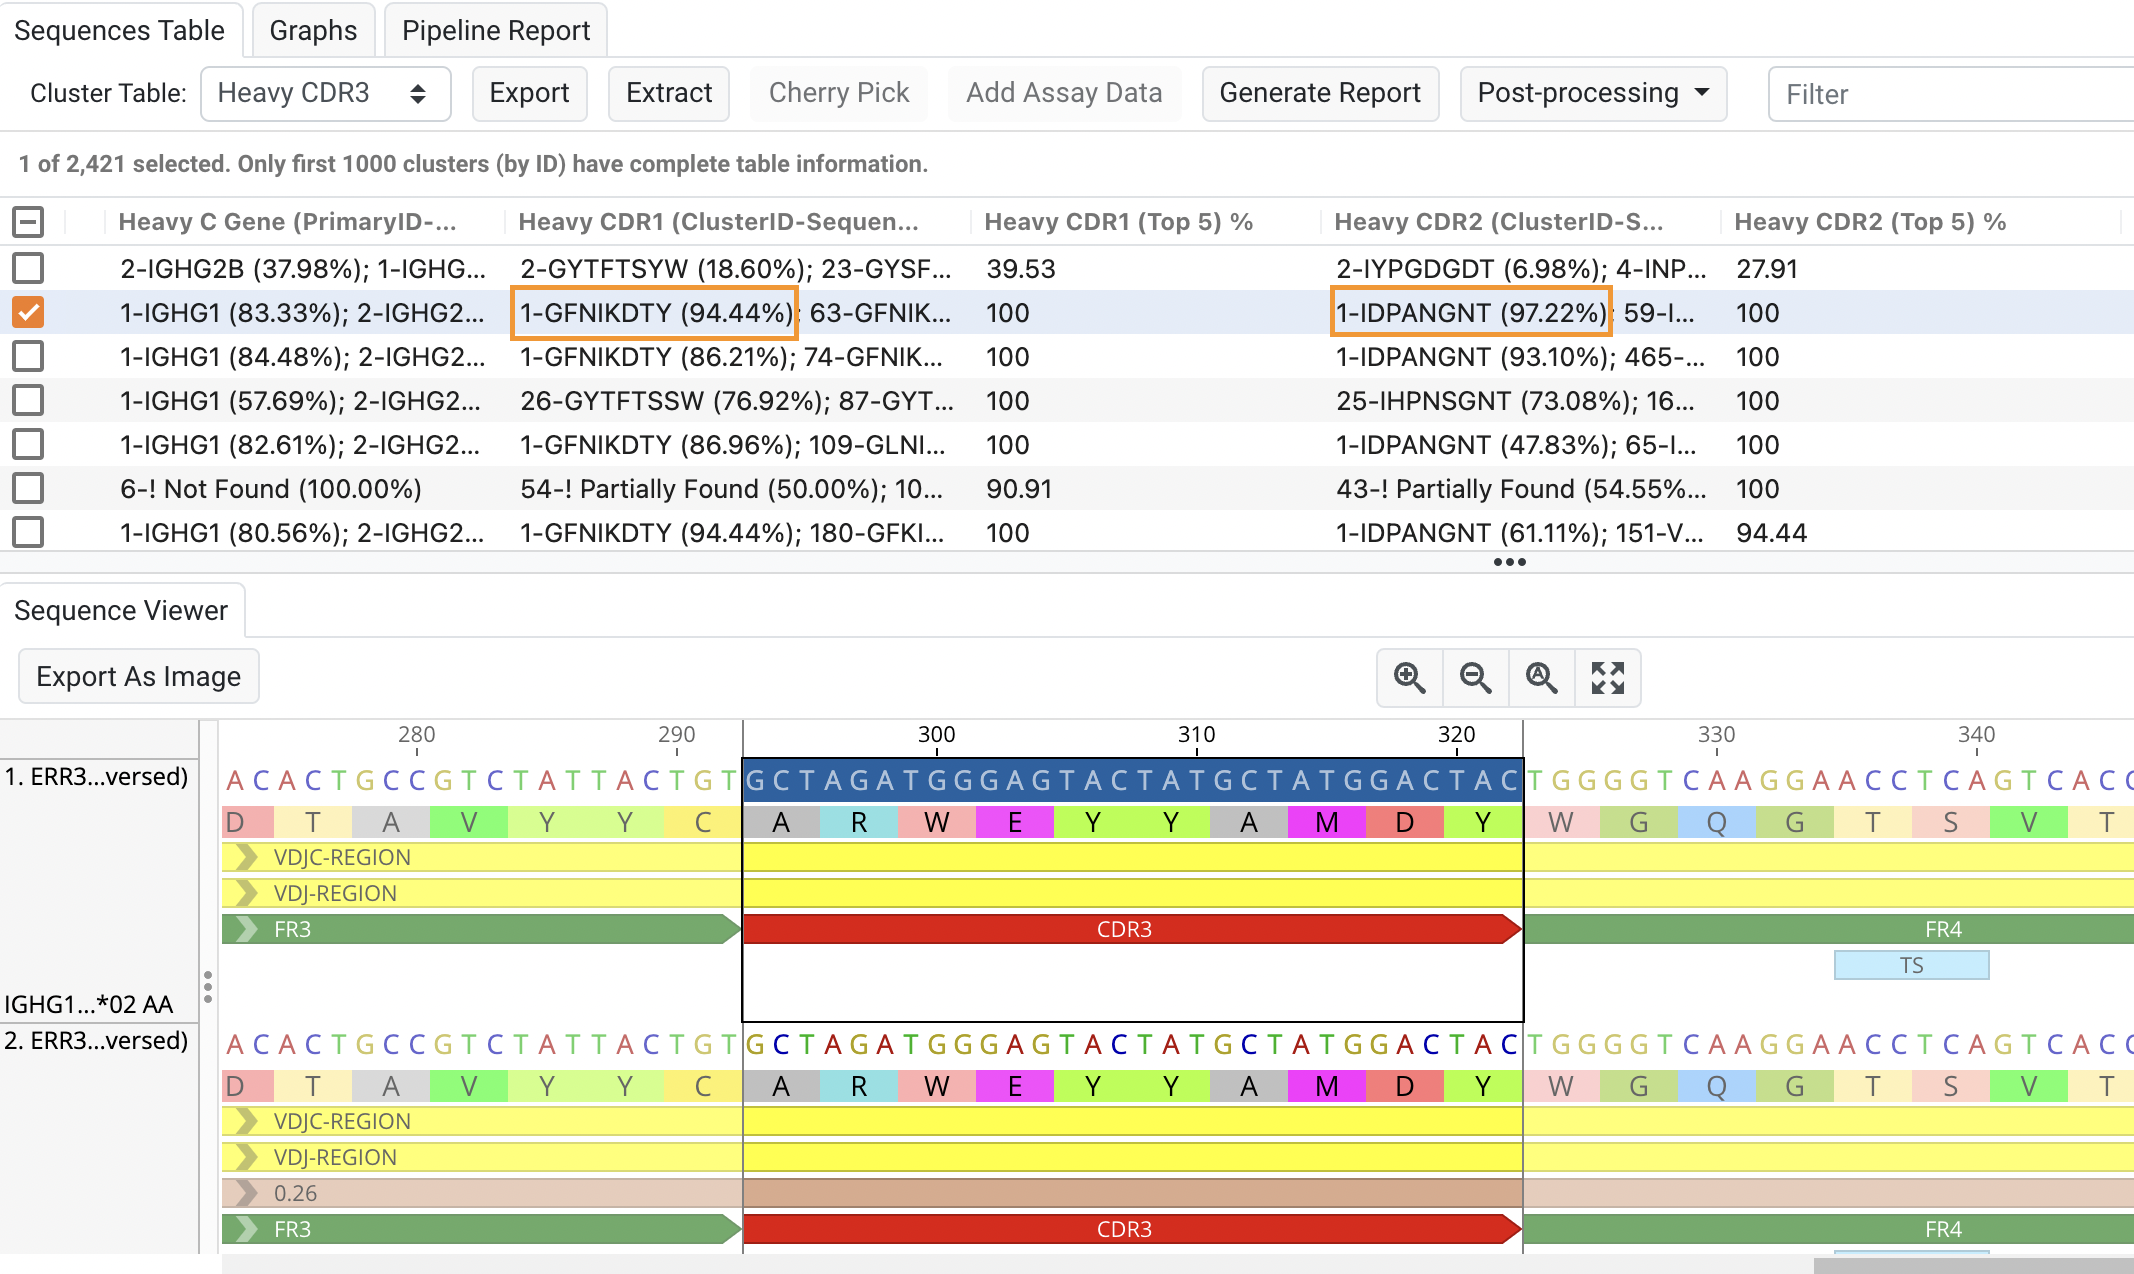2134x1274 pixels.
Task: Open the Heavy CDR3 cluster table dropdown
Action: 326,94
